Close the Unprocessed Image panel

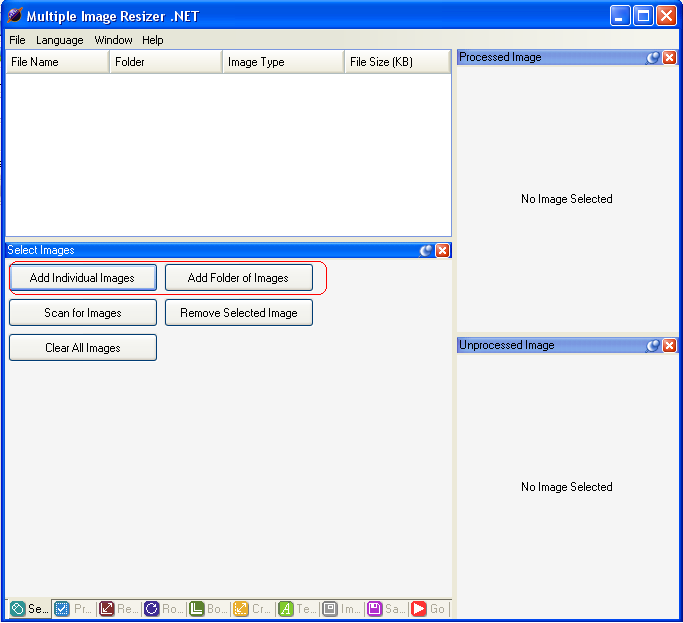[x=669, y=345]
